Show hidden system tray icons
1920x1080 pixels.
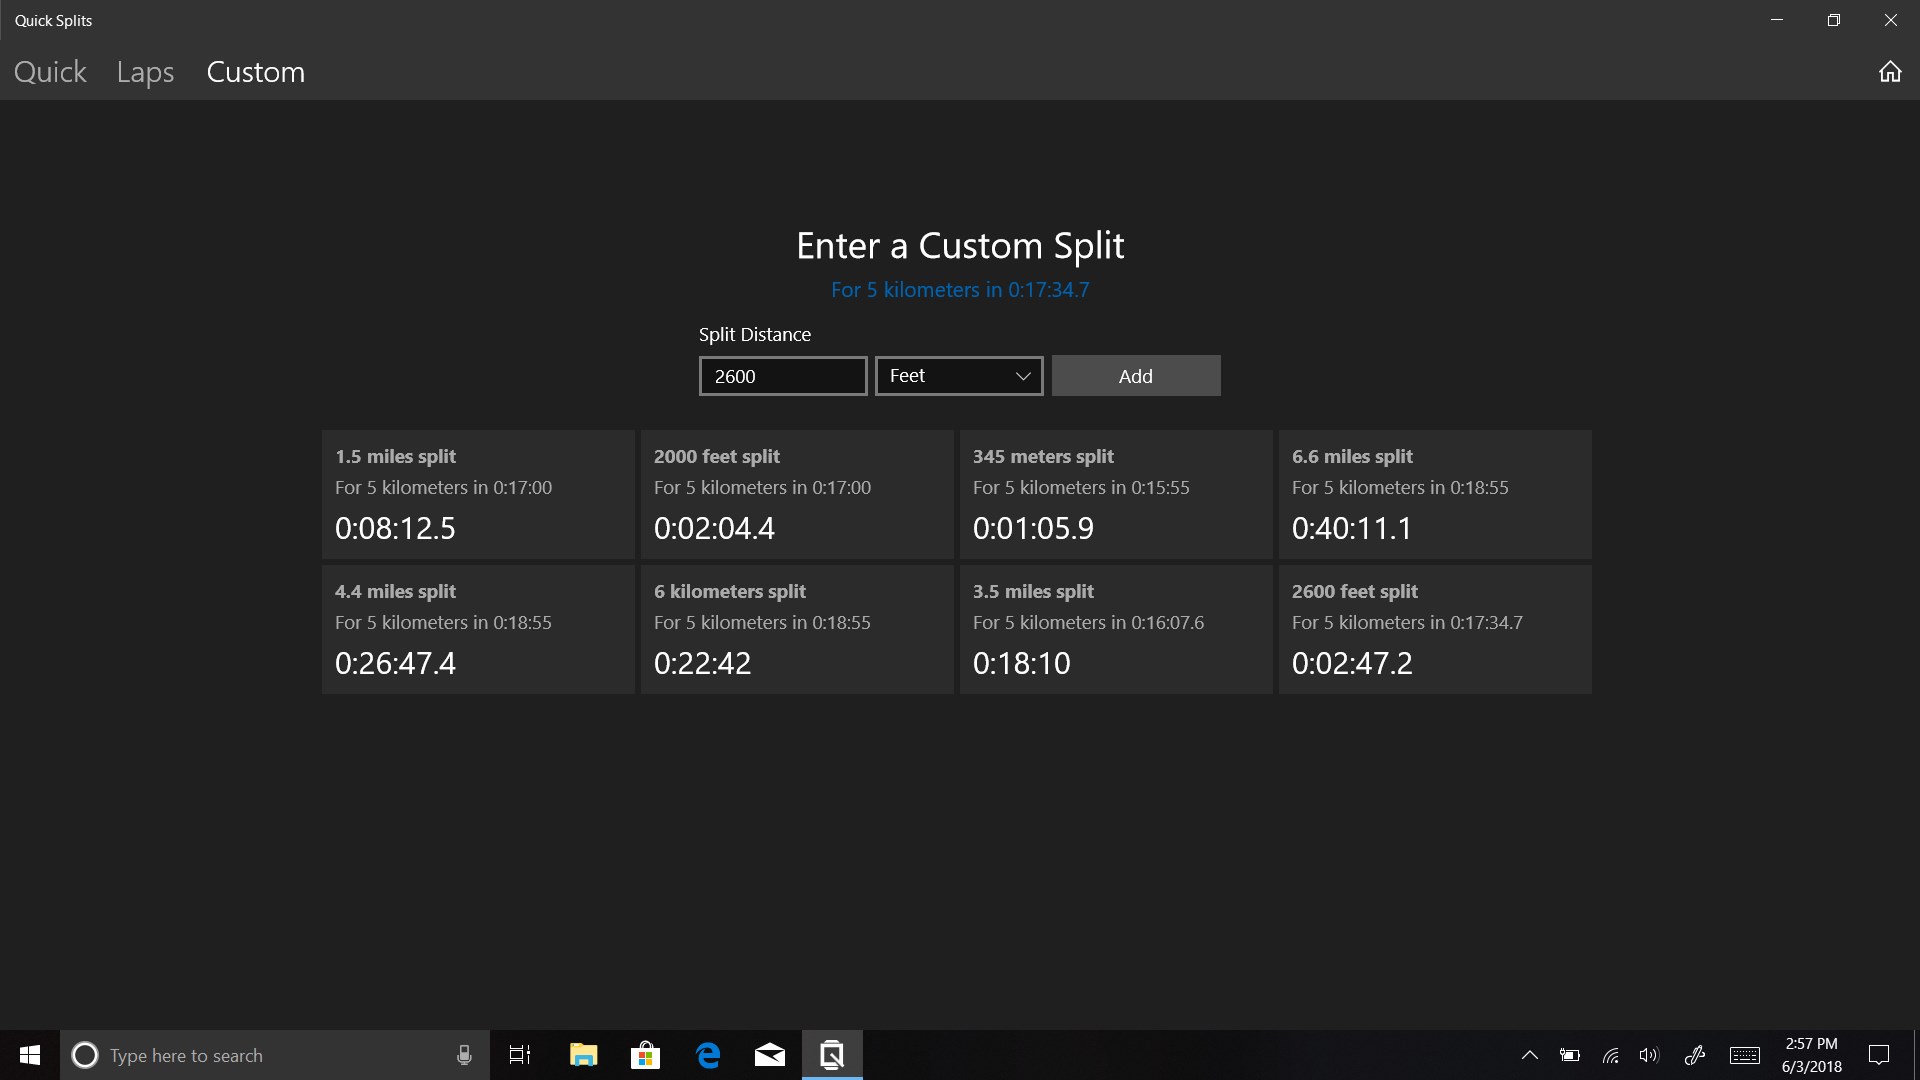pyautogui.click(x=1529, y=1055)
